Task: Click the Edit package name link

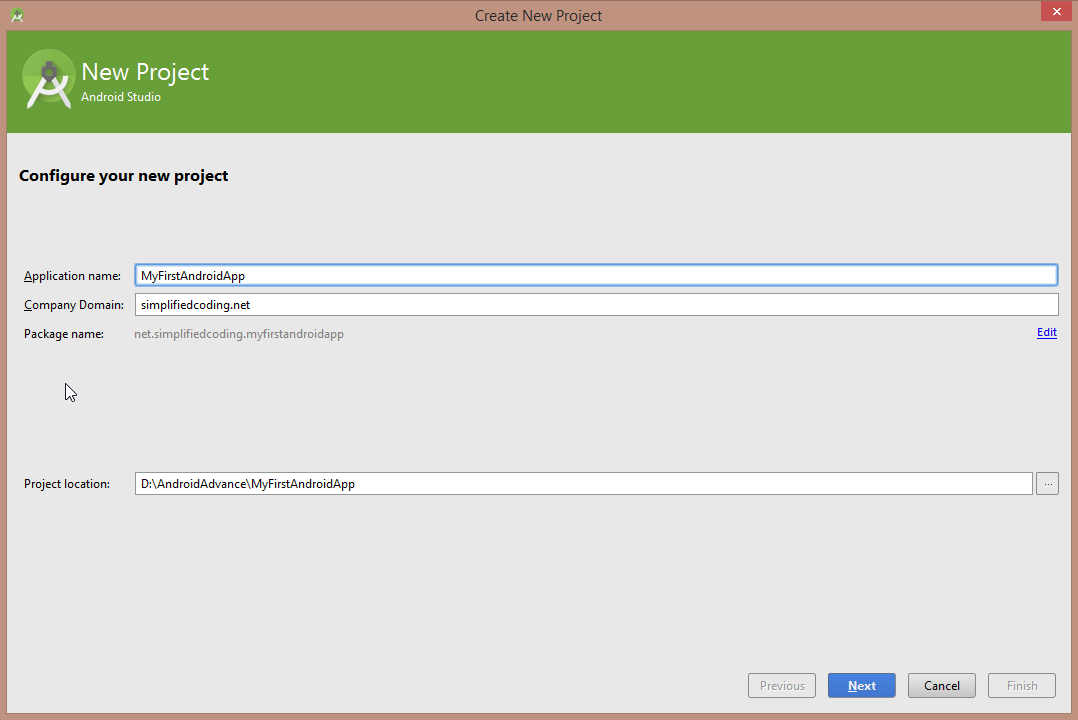Action: click(1046, 333)
